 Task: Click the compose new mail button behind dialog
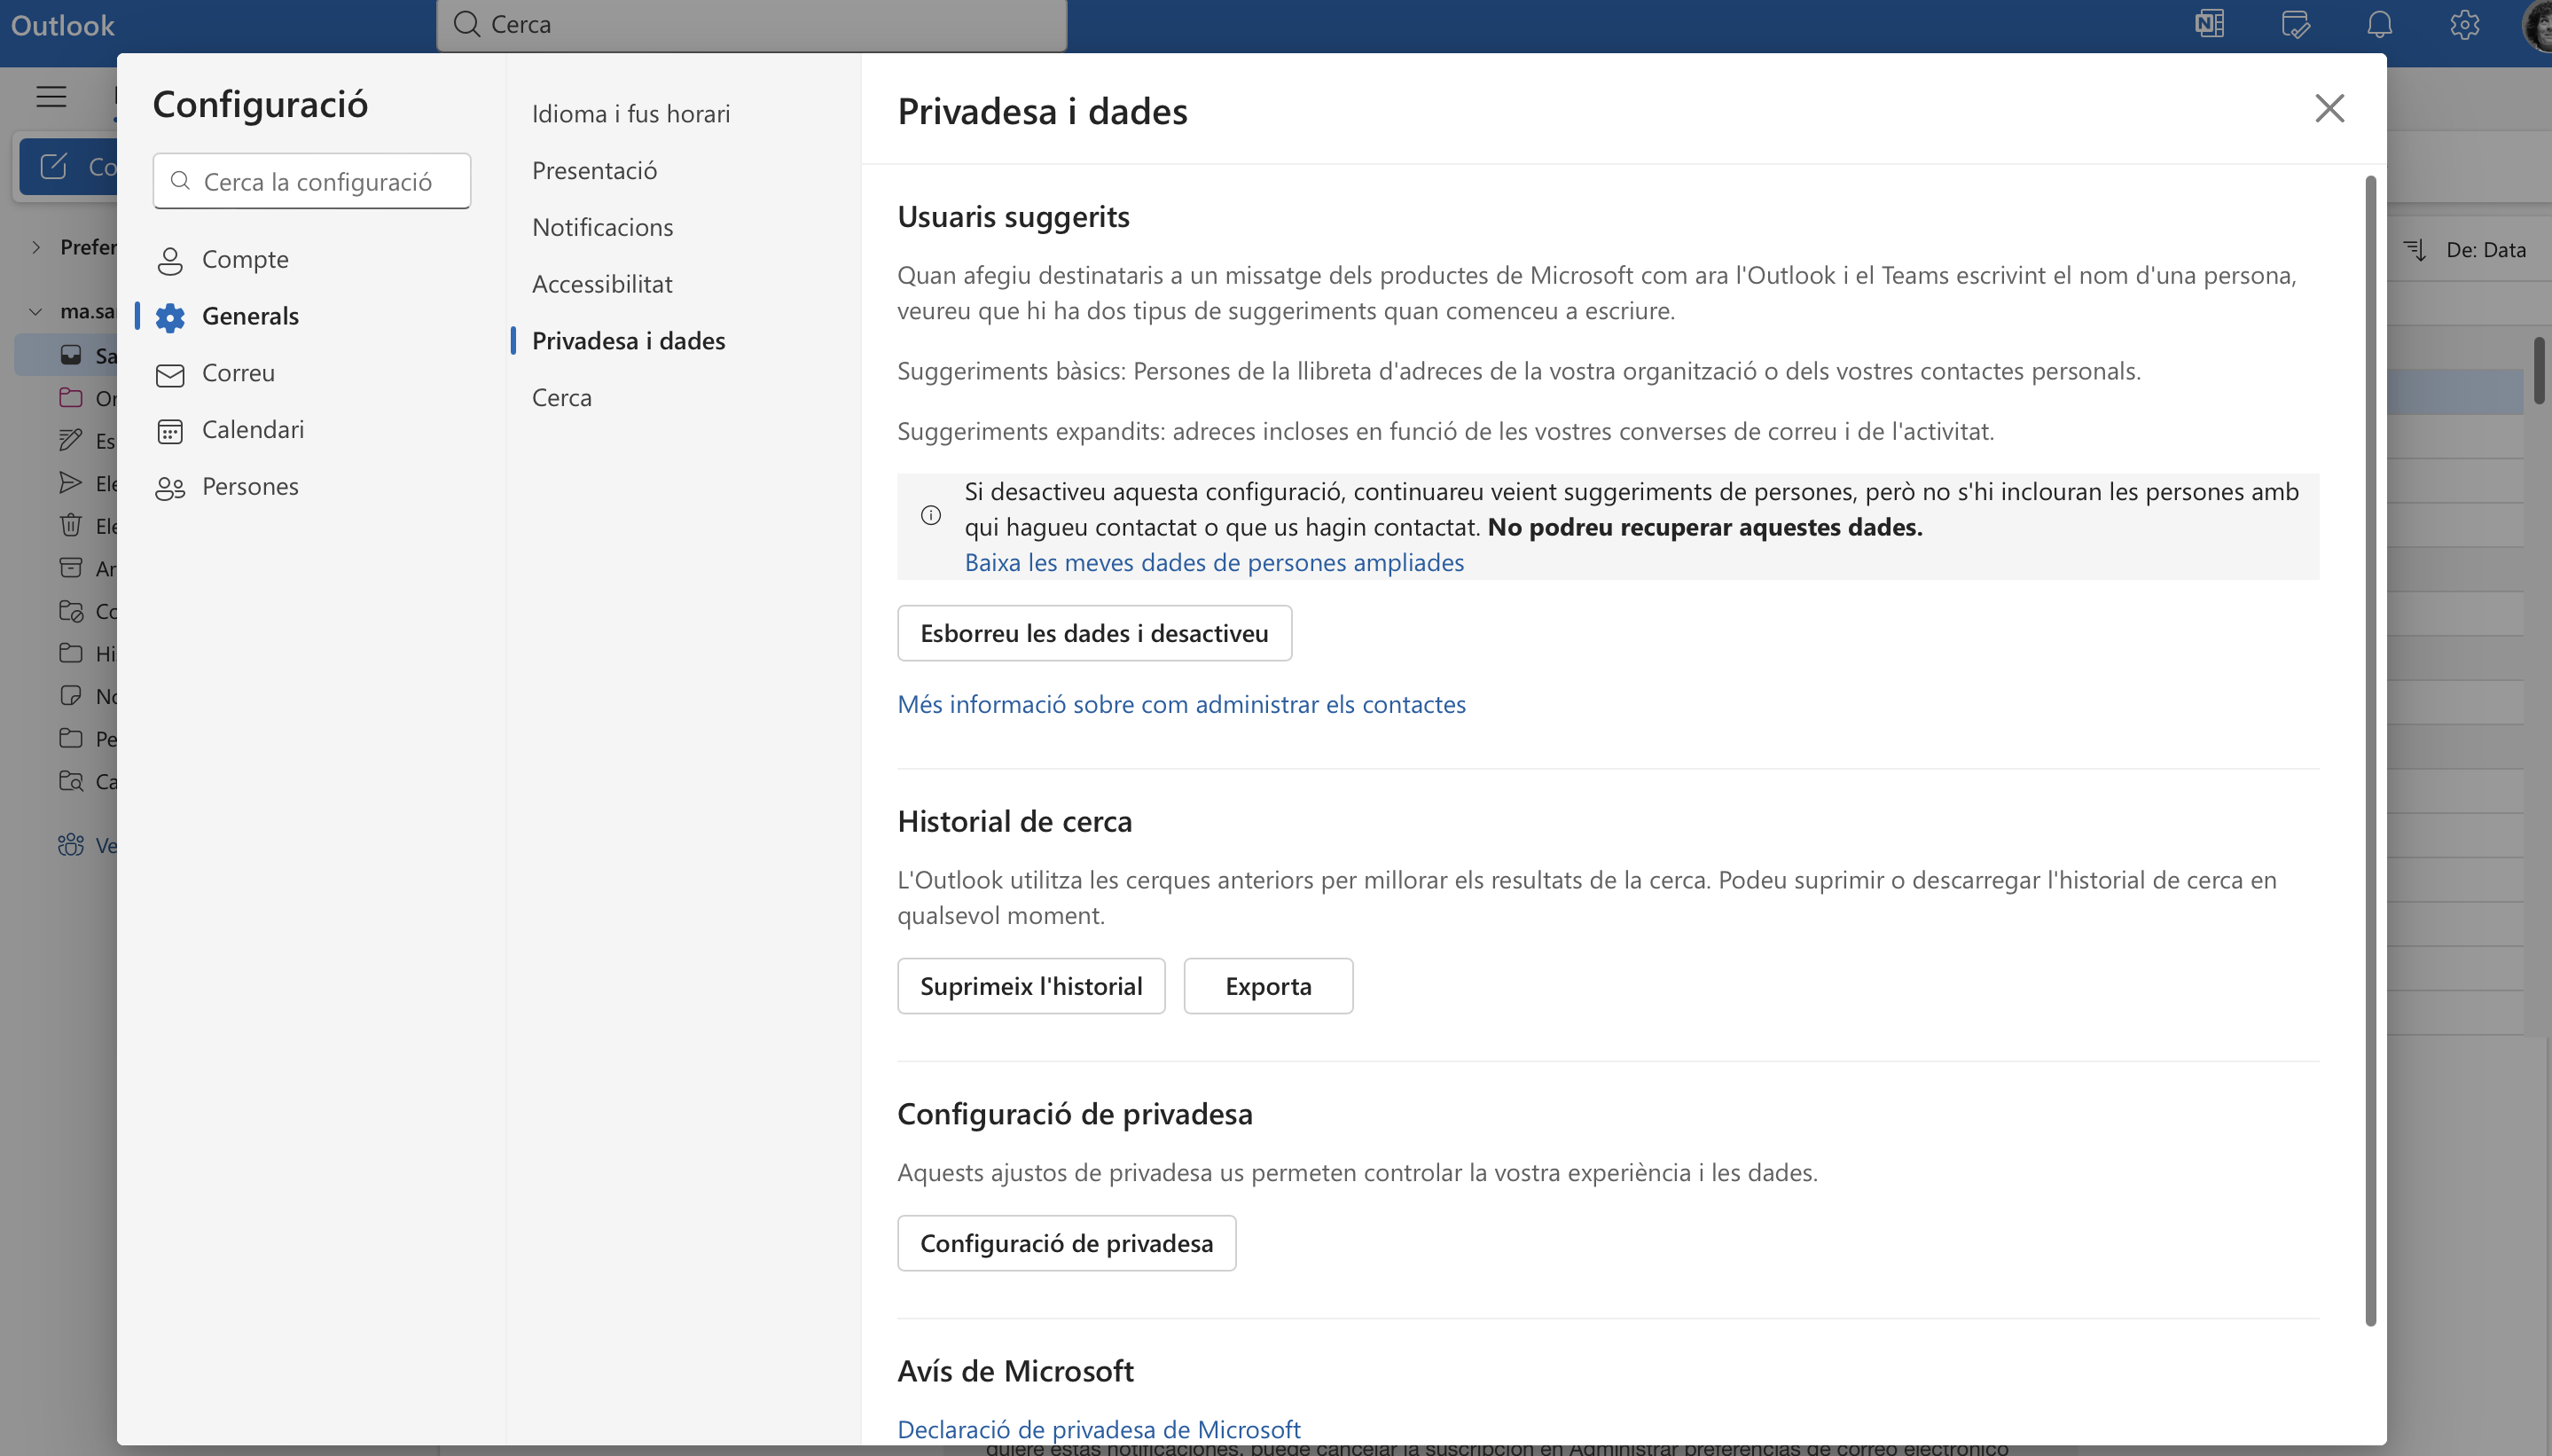(x=68, y=166)
